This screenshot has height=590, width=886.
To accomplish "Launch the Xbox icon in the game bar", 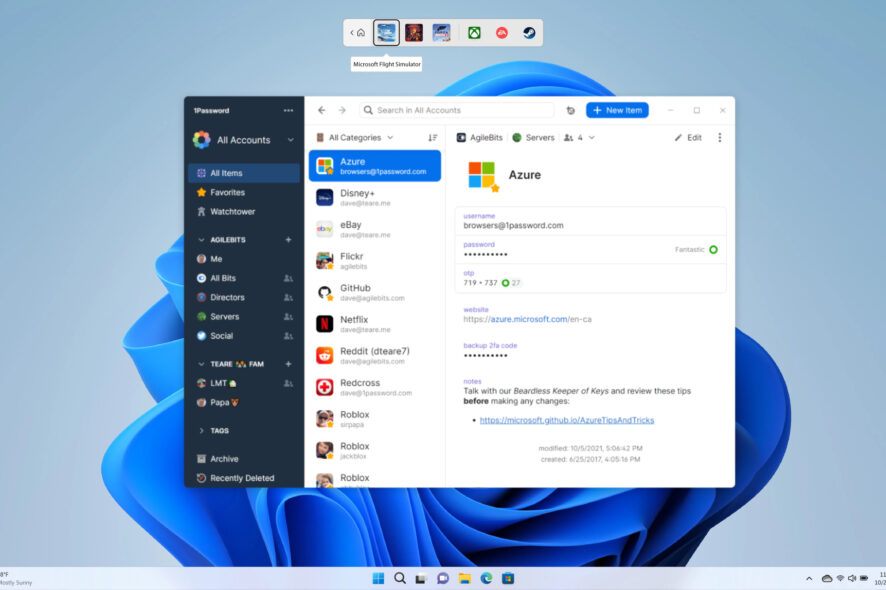I will click(474, 33).
